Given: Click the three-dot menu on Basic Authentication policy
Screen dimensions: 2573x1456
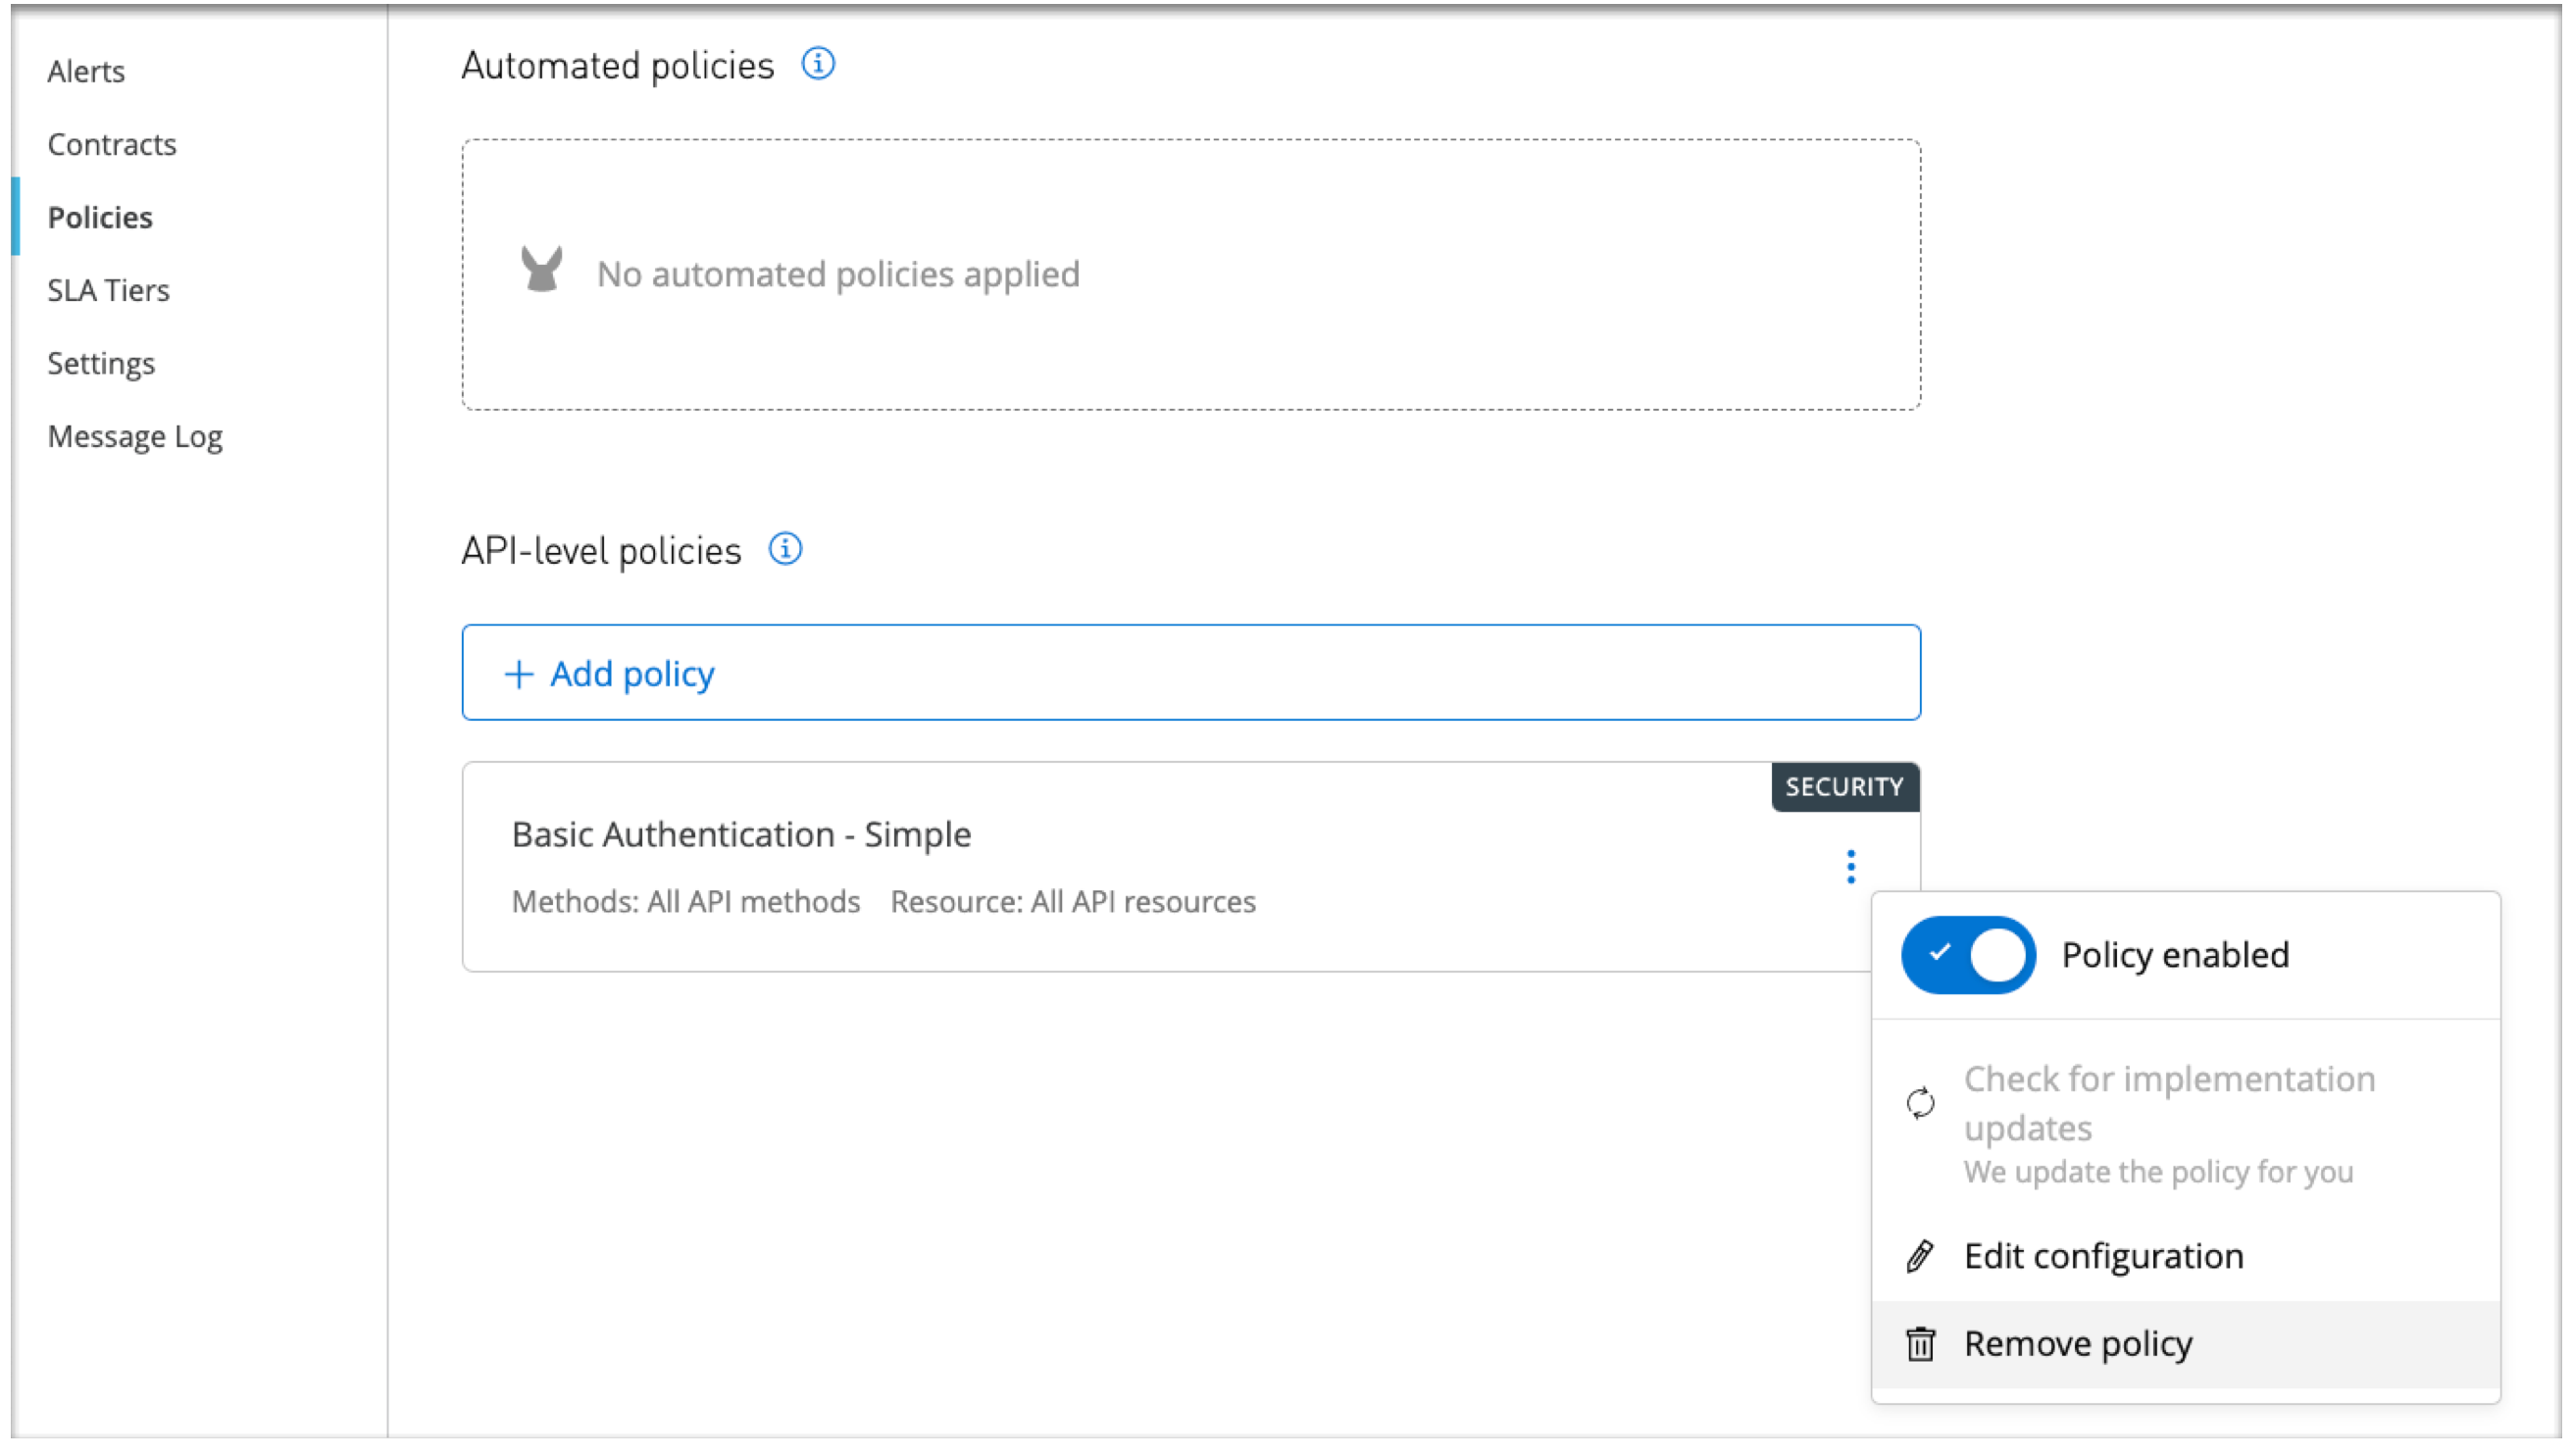Looking at the screenshot, I should point(1850,866).
